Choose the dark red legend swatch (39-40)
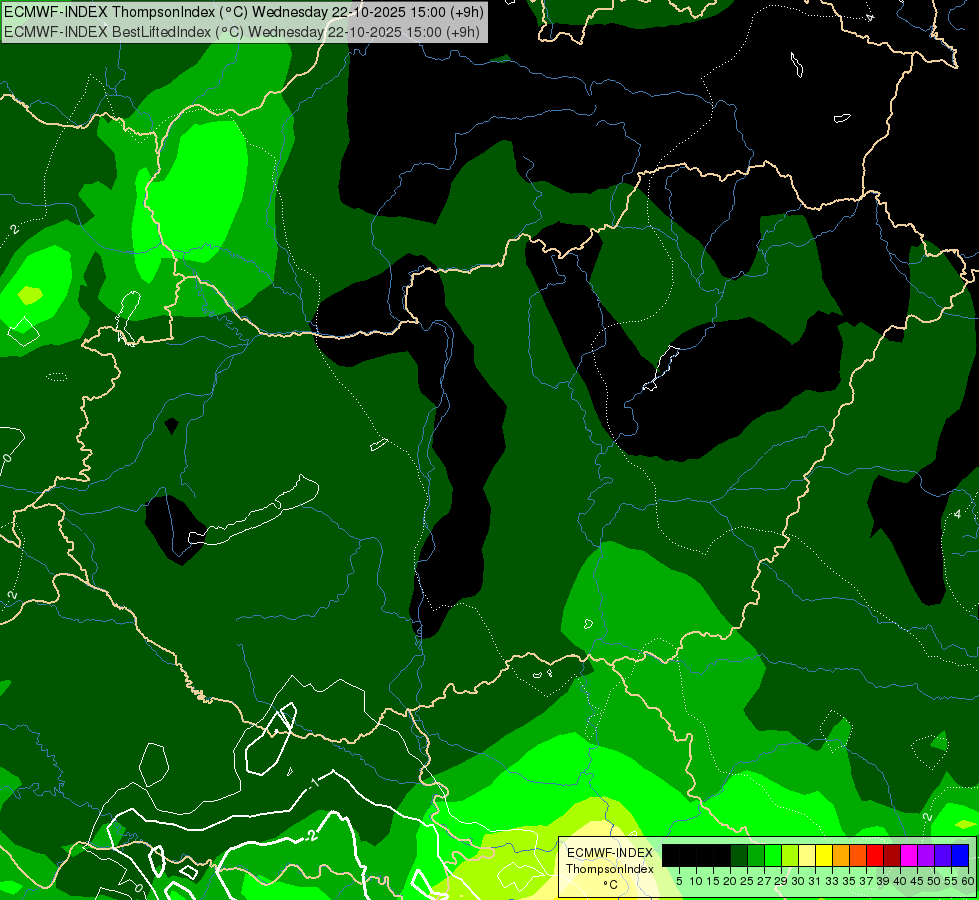The image size is (979, 900). pos(892,855)
